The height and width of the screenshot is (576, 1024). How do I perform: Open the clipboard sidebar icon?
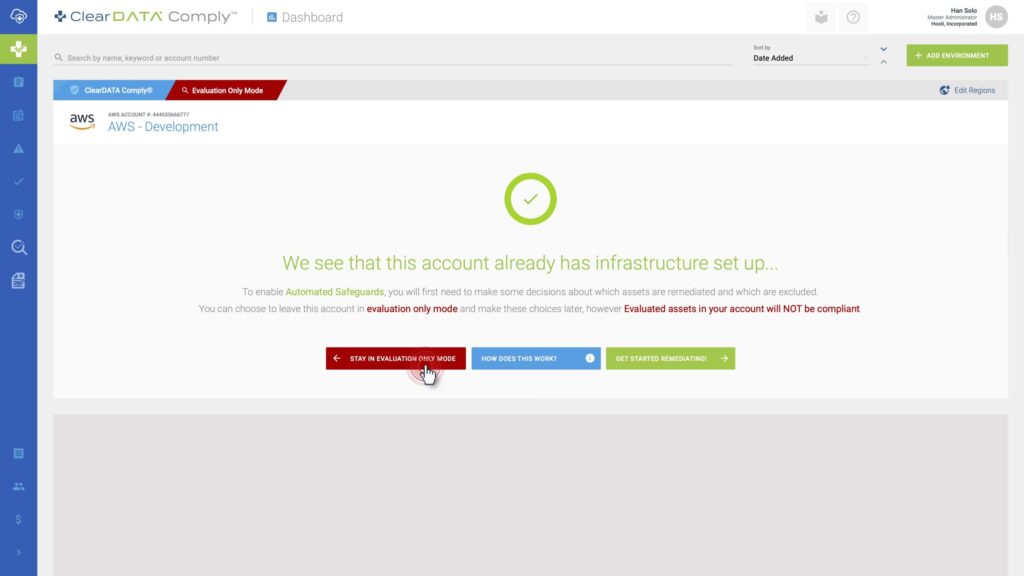18,82
